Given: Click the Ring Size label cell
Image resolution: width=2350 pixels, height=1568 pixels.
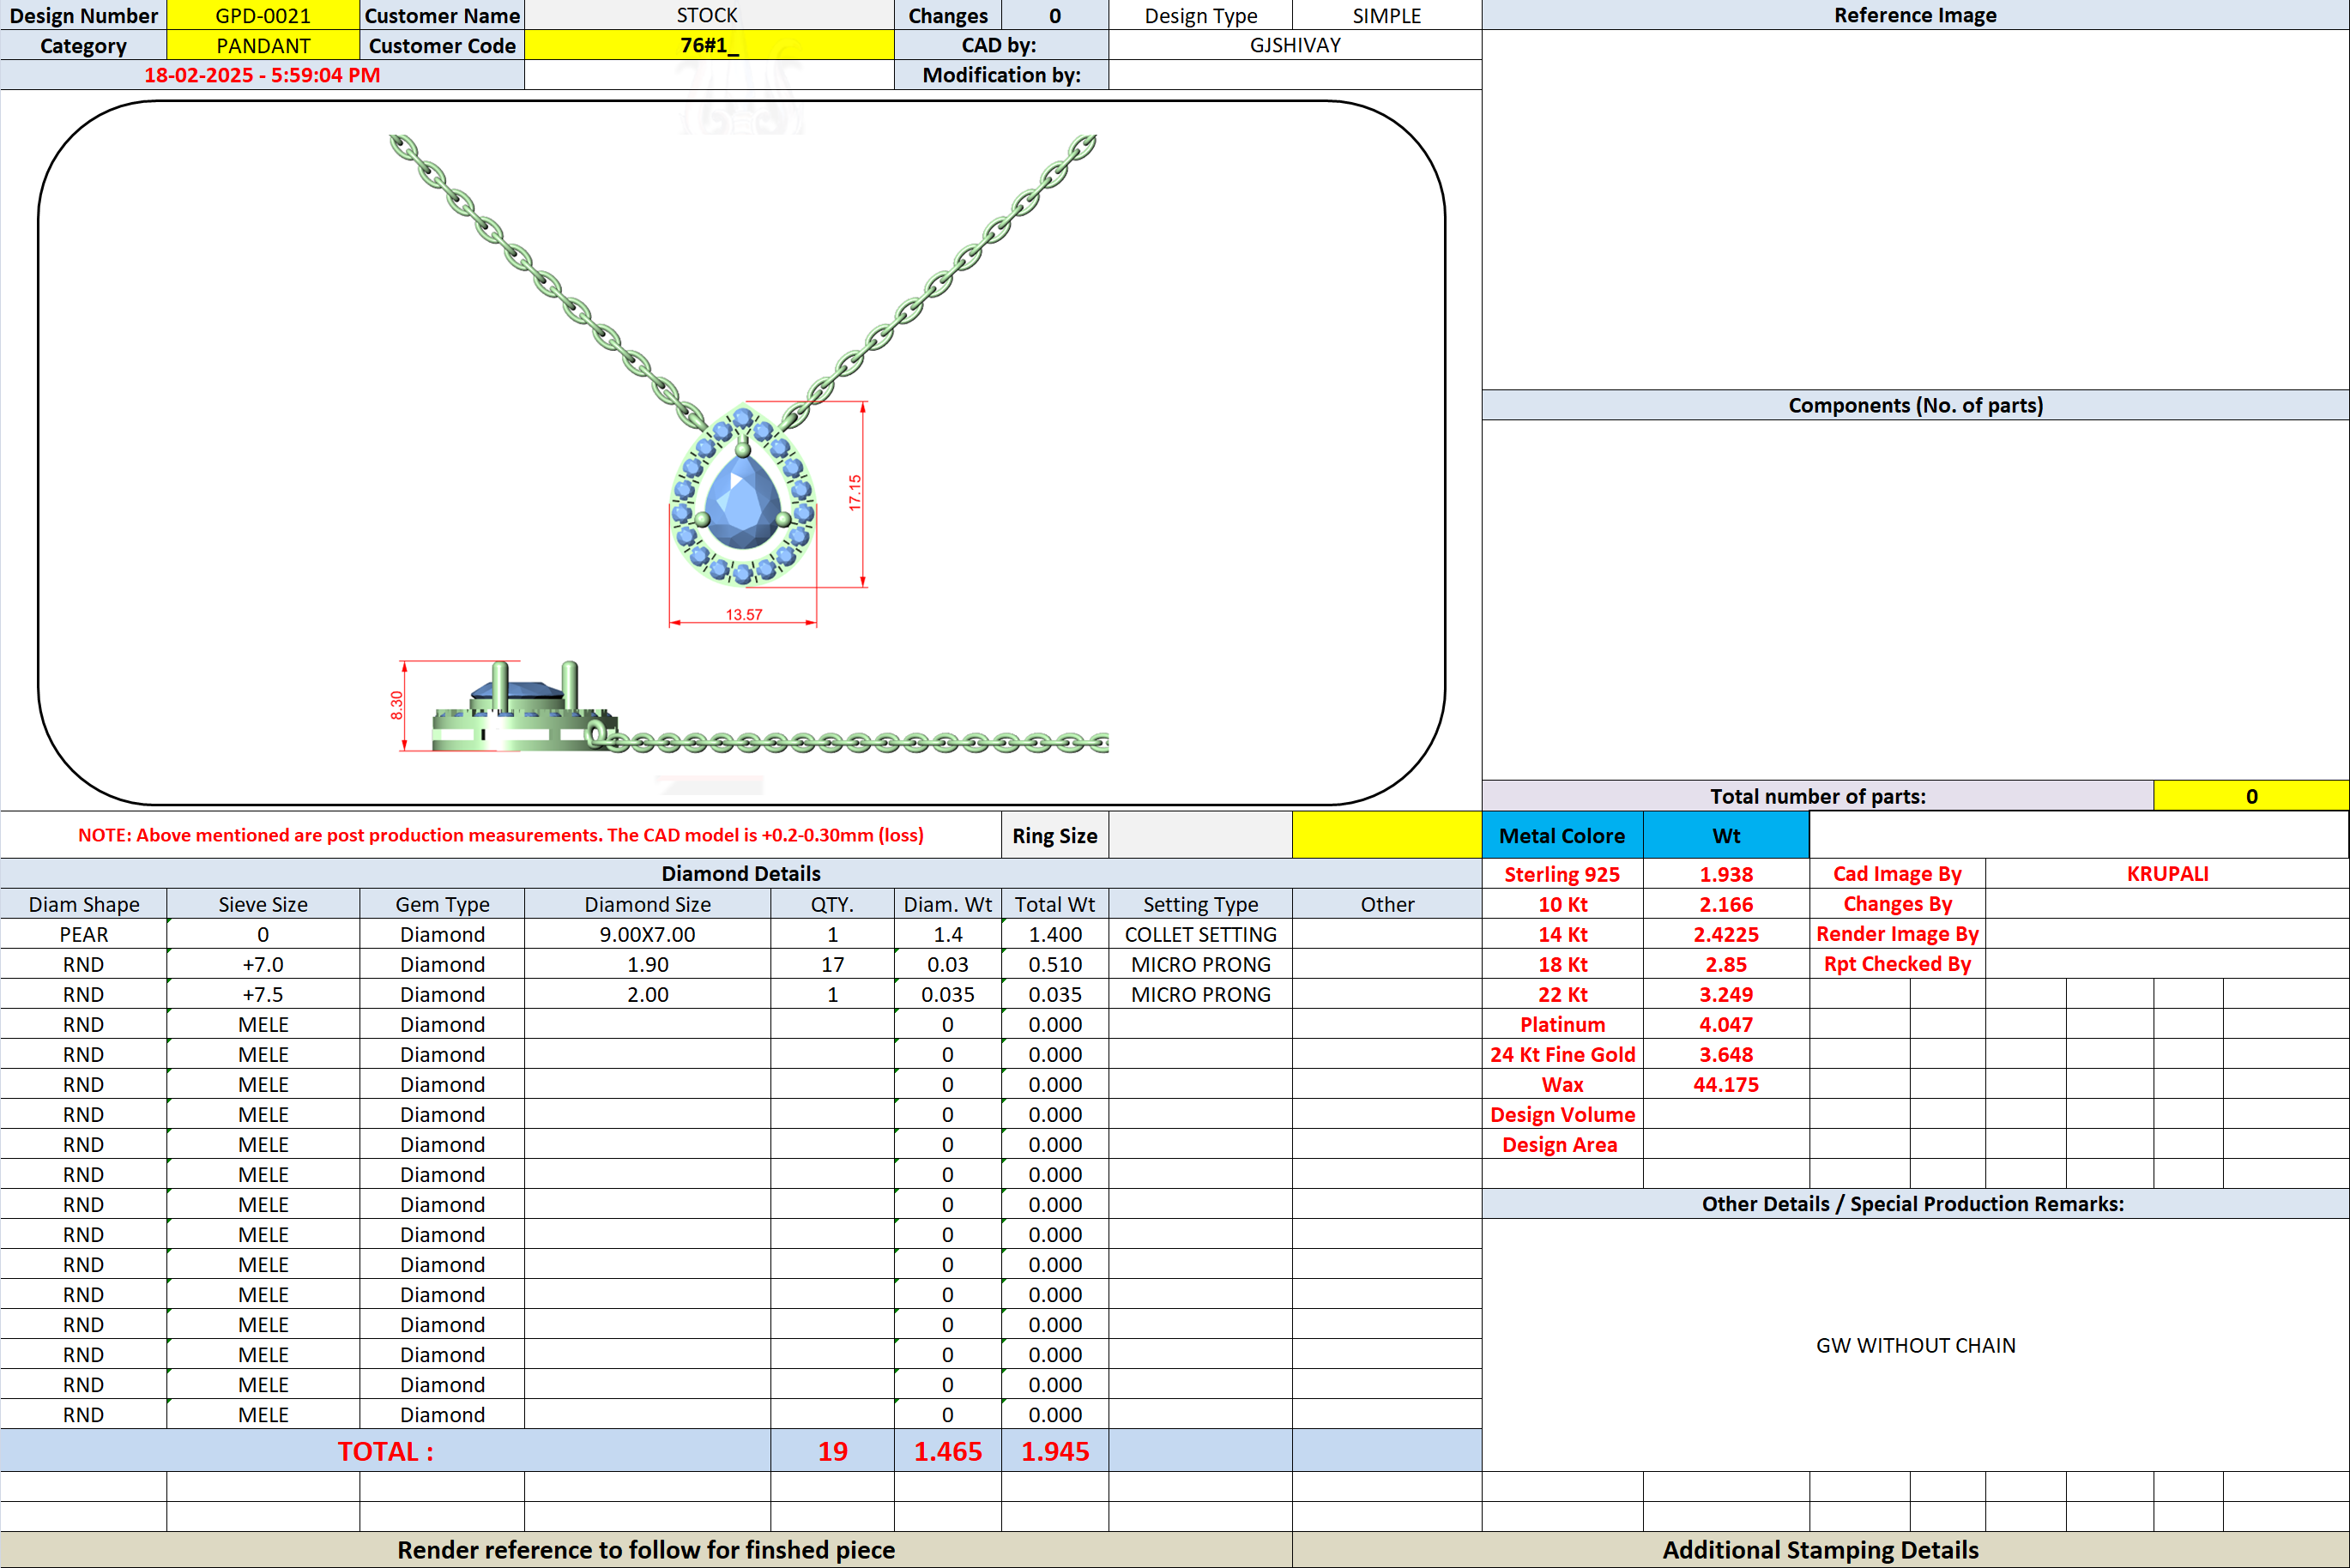Looking at the screenshot, I should point(1055,835).
